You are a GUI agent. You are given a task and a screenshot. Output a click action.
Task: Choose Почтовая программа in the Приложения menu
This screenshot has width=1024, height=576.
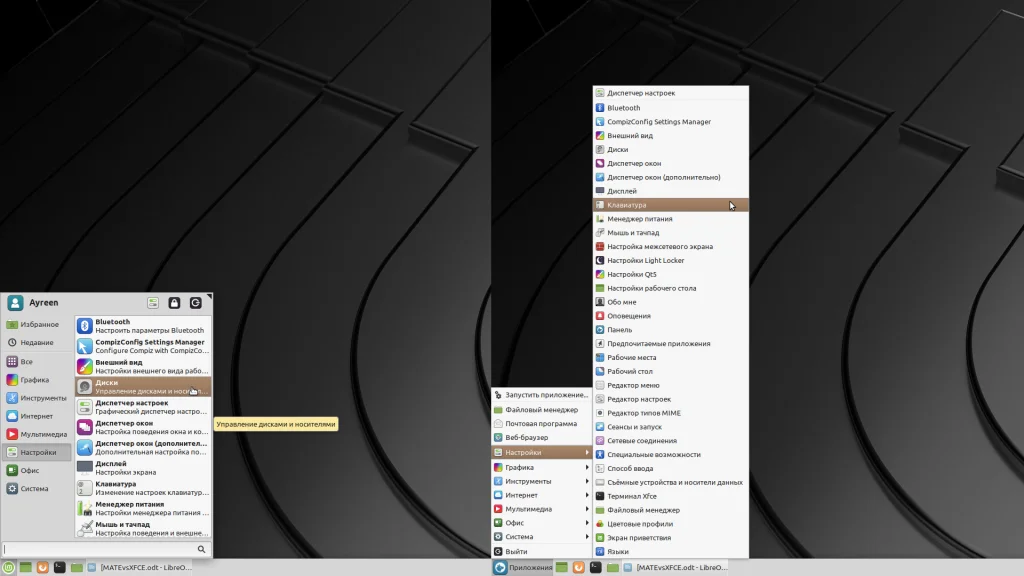click(541, 424)
